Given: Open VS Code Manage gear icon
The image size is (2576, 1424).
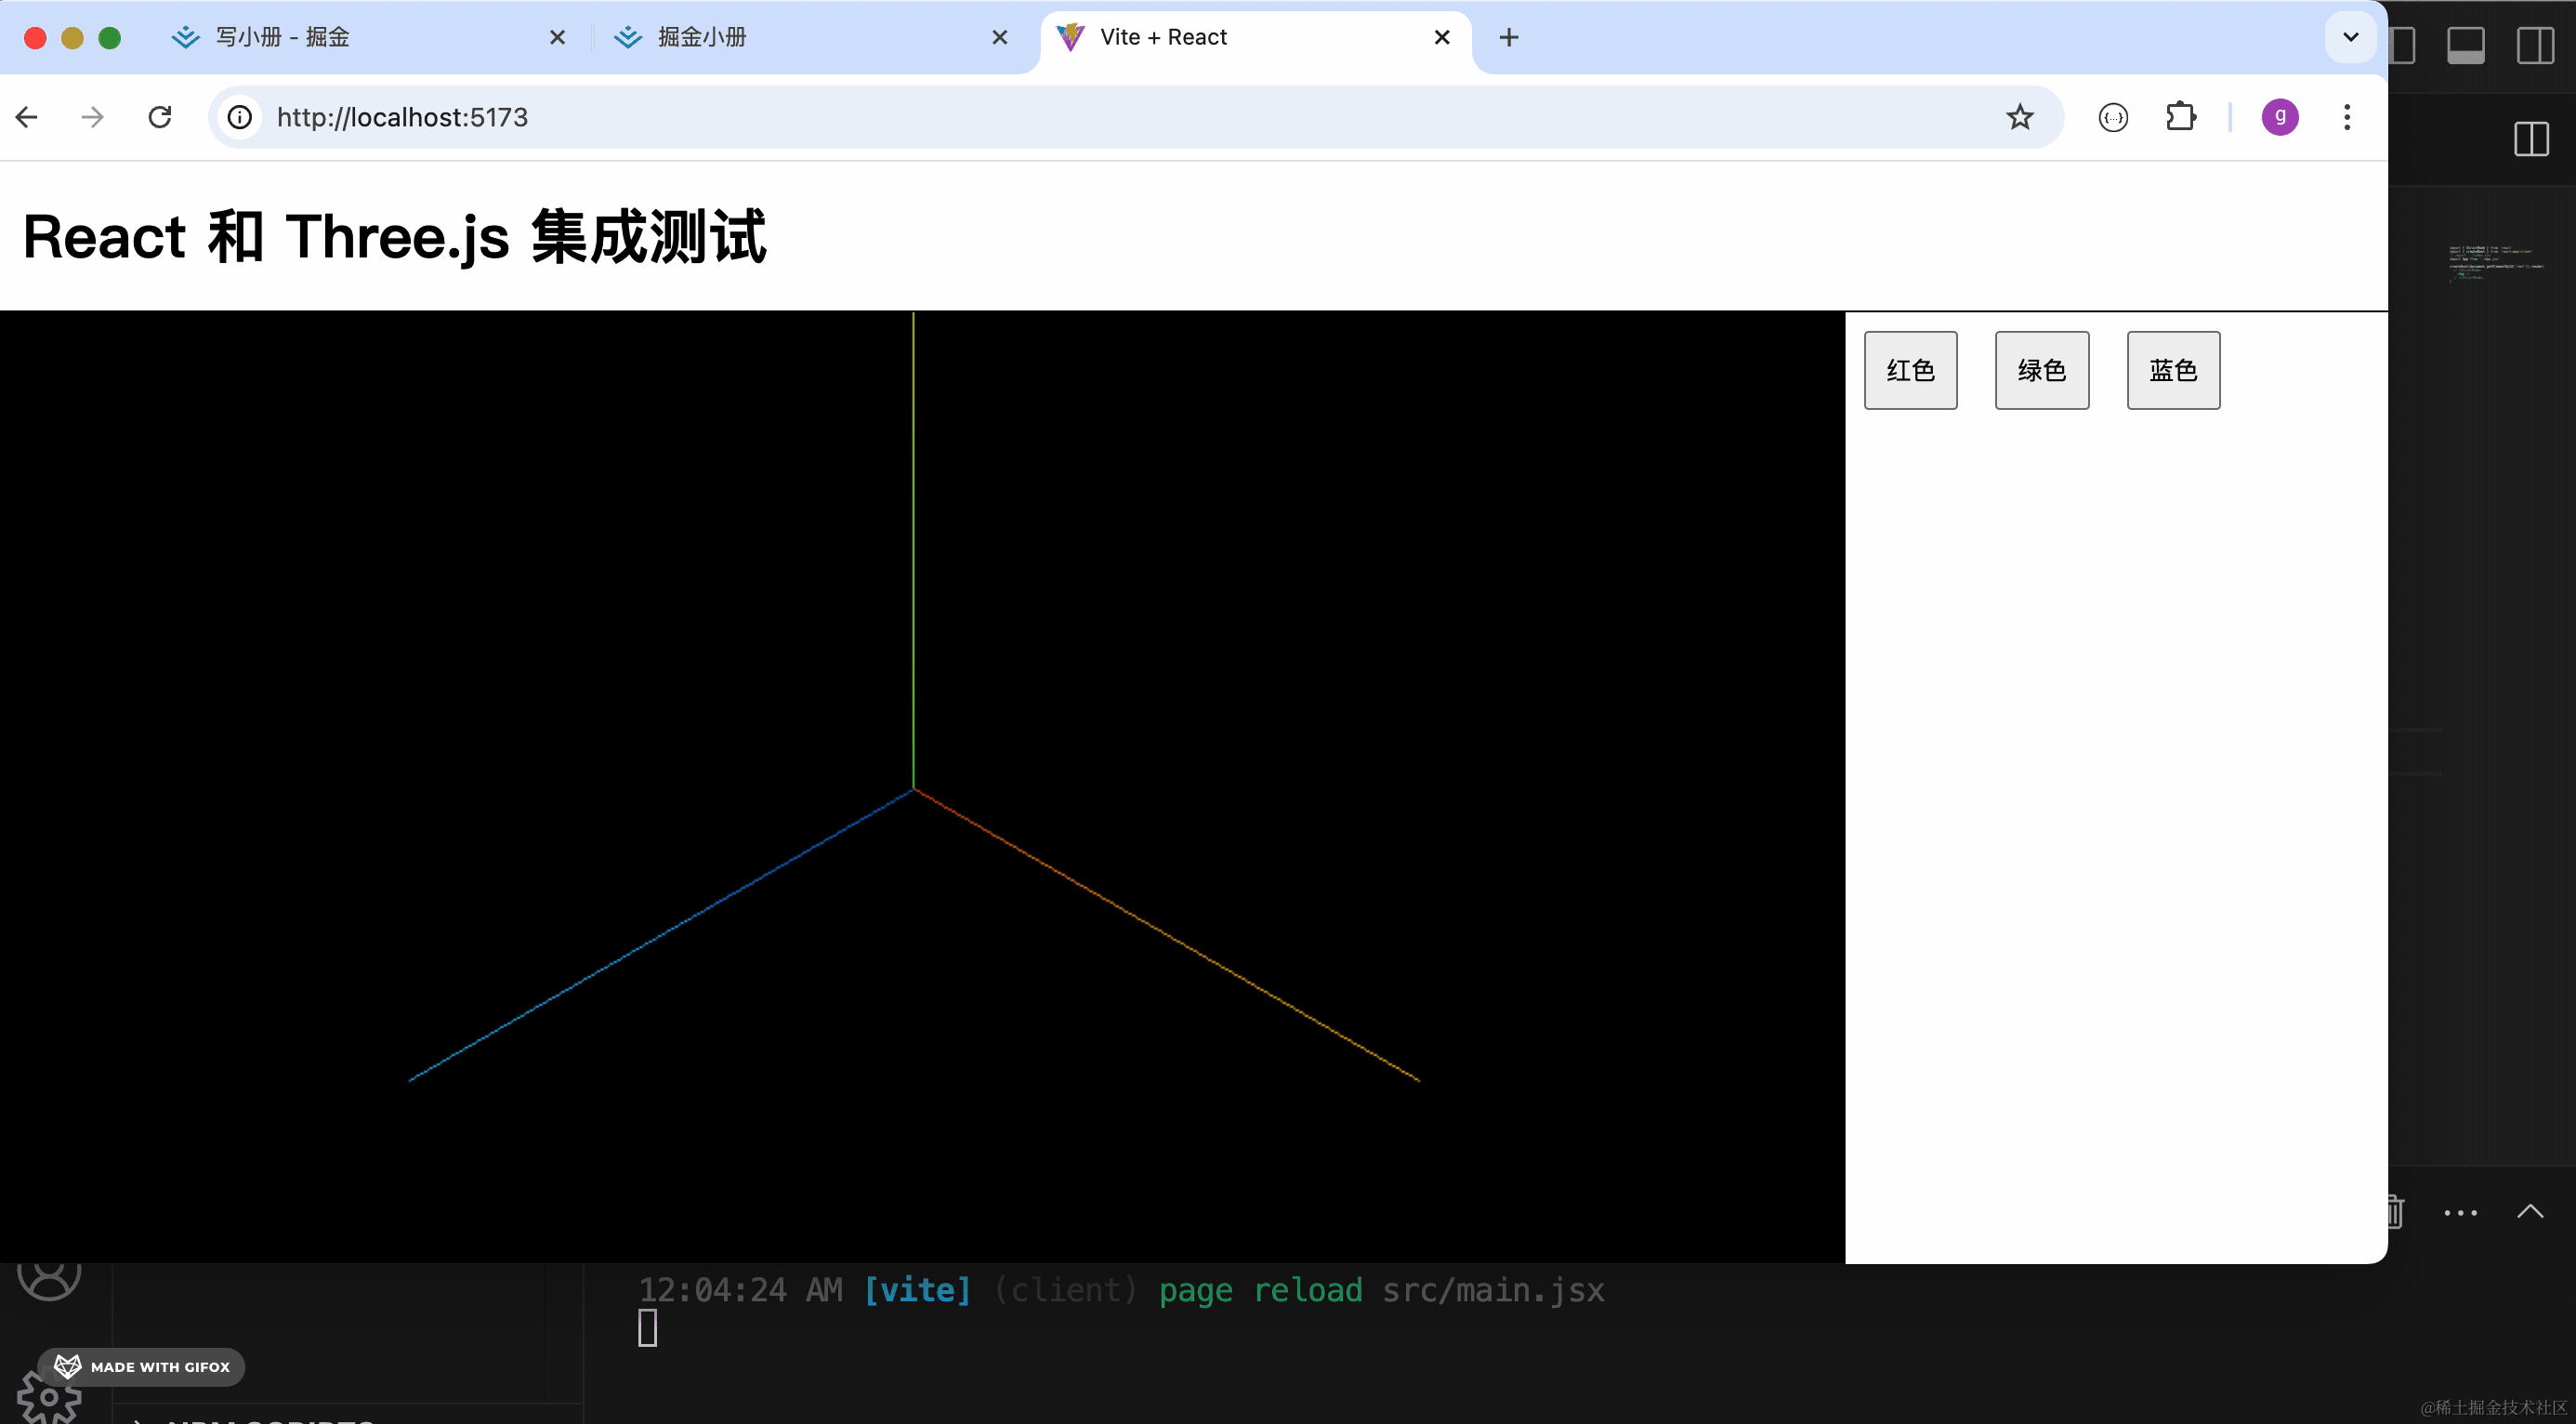Looking at the screenshot, I should [x=49, y=1400].
